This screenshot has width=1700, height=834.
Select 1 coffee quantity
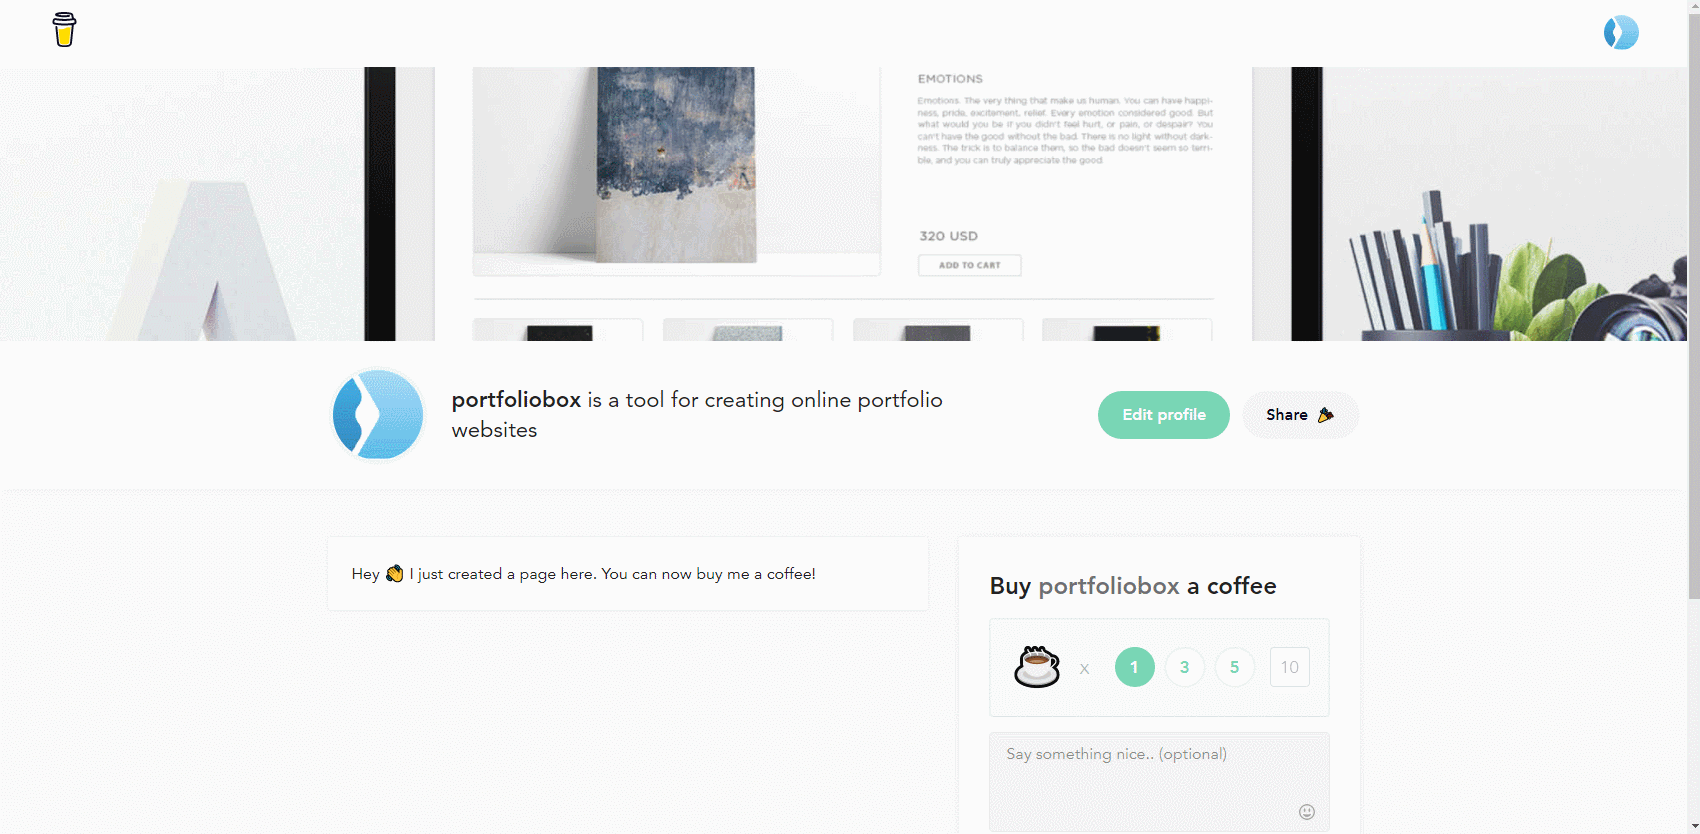(1134, 667)
